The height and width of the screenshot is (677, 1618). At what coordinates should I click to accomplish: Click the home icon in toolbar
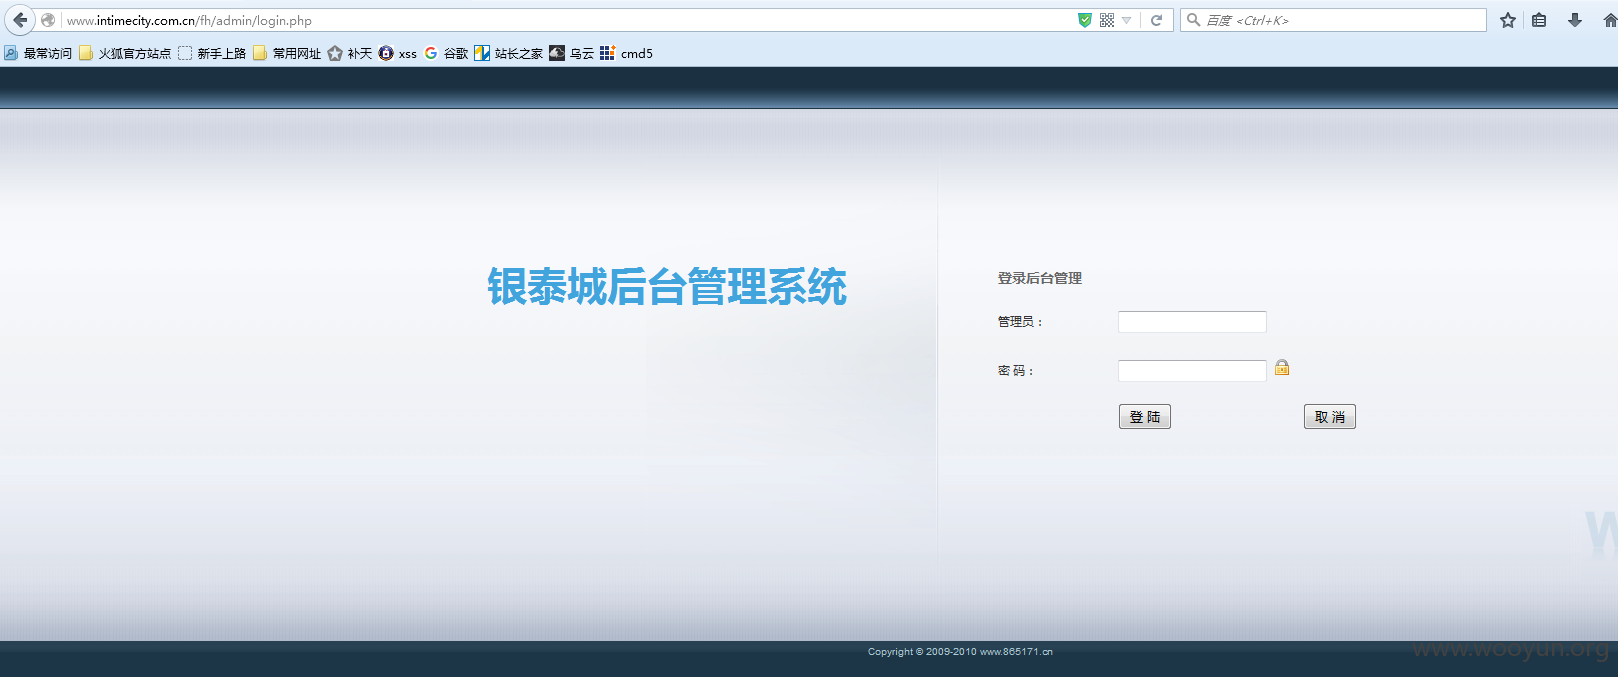pos(1609,20)
